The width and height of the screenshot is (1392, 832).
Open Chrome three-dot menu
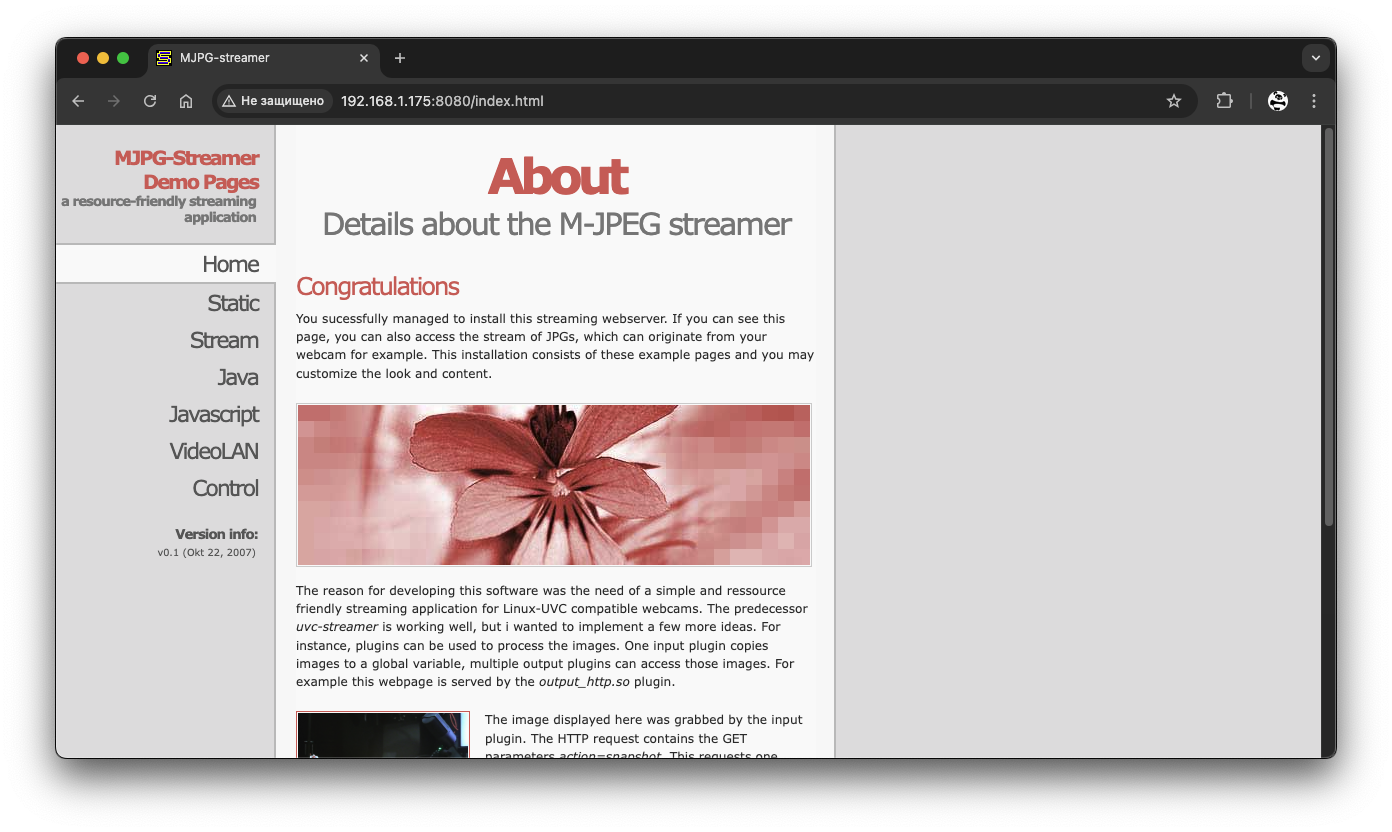[x=1314, y=101]
